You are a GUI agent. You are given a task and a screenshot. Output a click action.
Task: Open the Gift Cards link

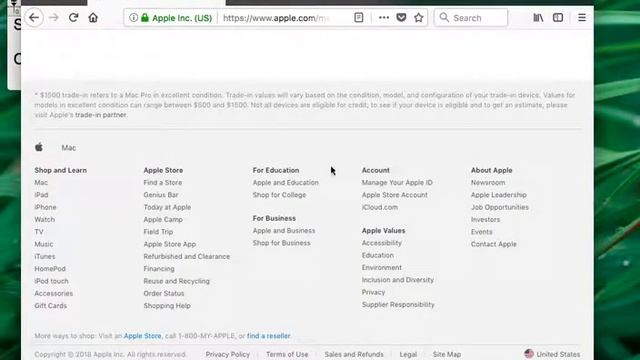coord(51,305)
